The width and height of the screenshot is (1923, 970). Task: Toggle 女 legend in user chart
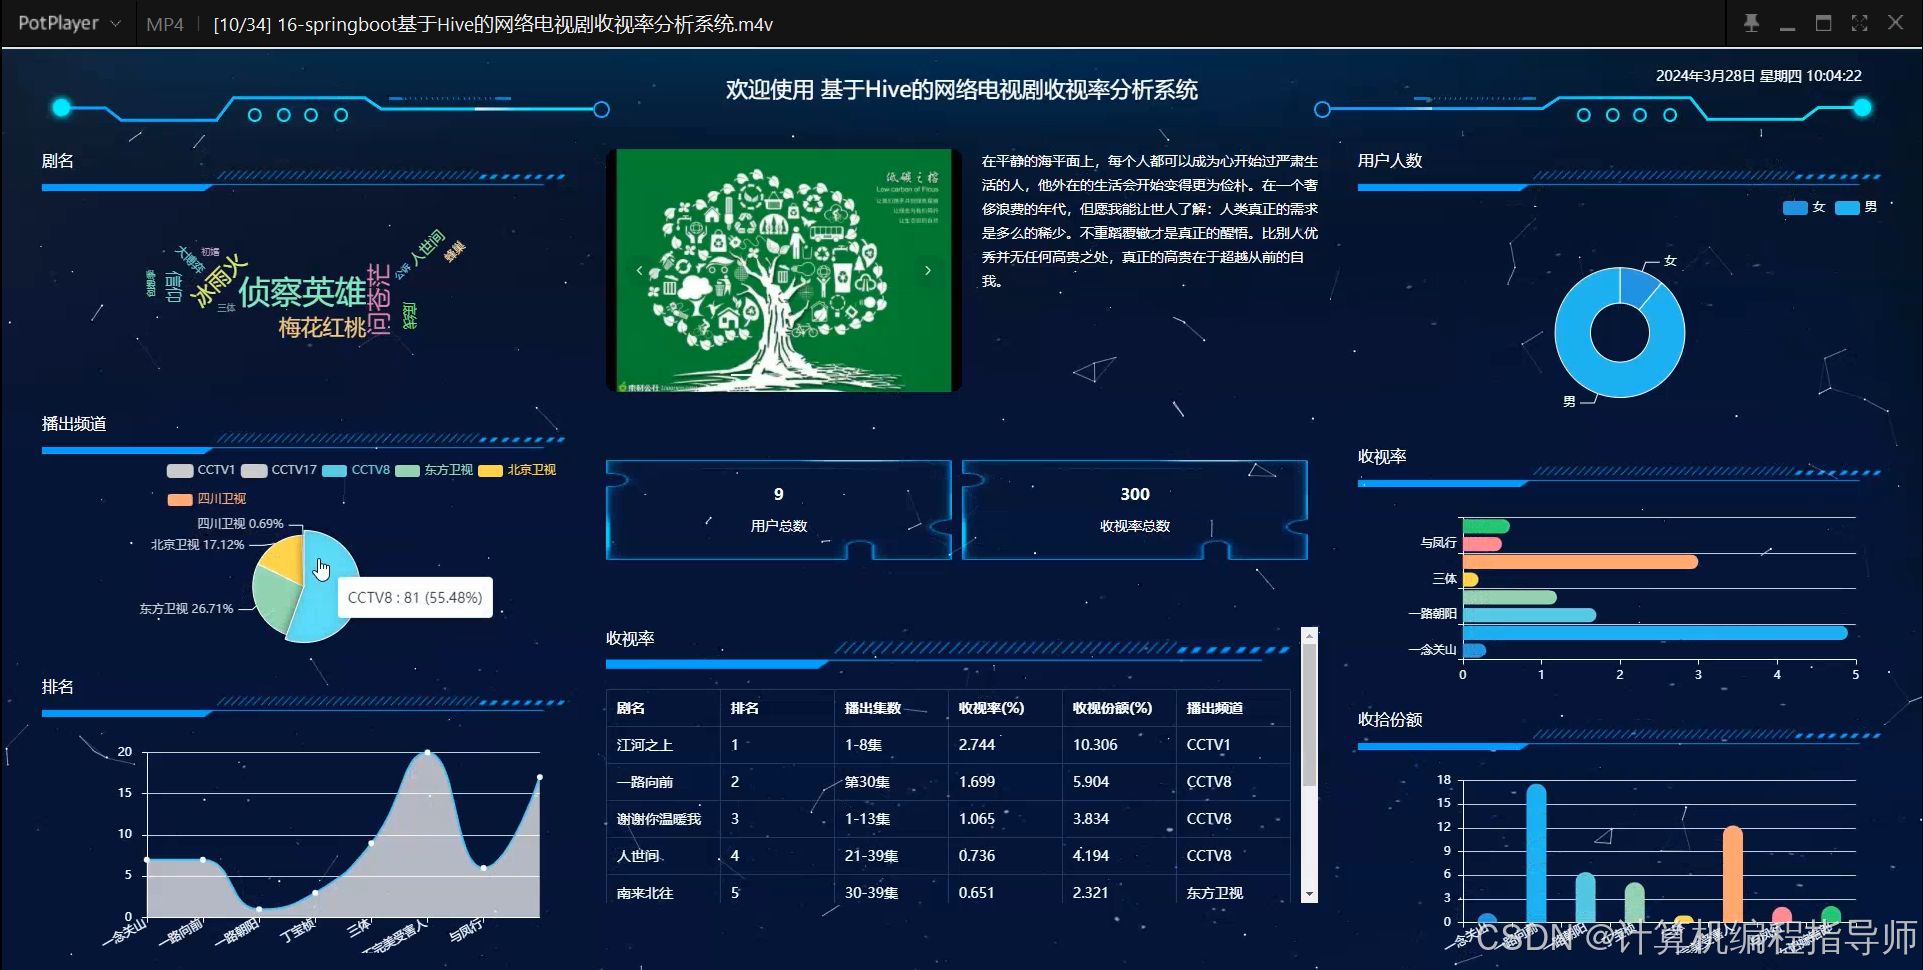click(x=1804, y=207)
